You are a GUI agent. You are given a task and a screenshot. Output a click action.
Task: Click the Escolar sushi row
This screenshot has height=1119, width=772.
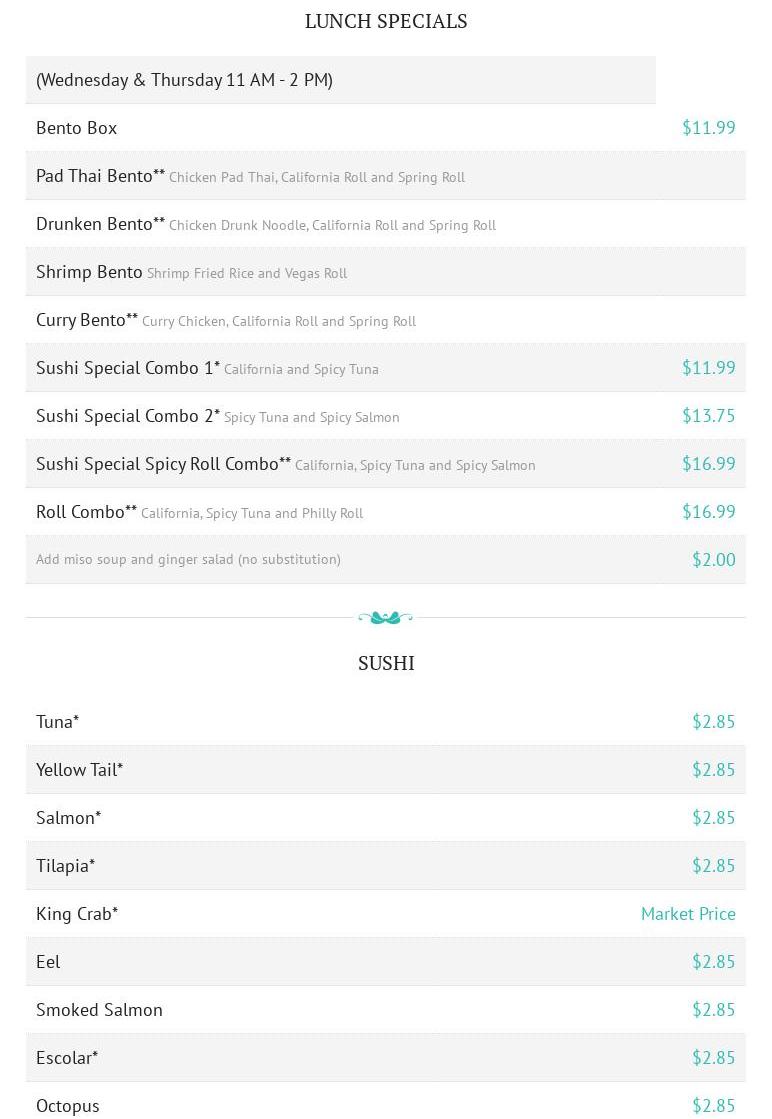click(x=385, y=1058)
